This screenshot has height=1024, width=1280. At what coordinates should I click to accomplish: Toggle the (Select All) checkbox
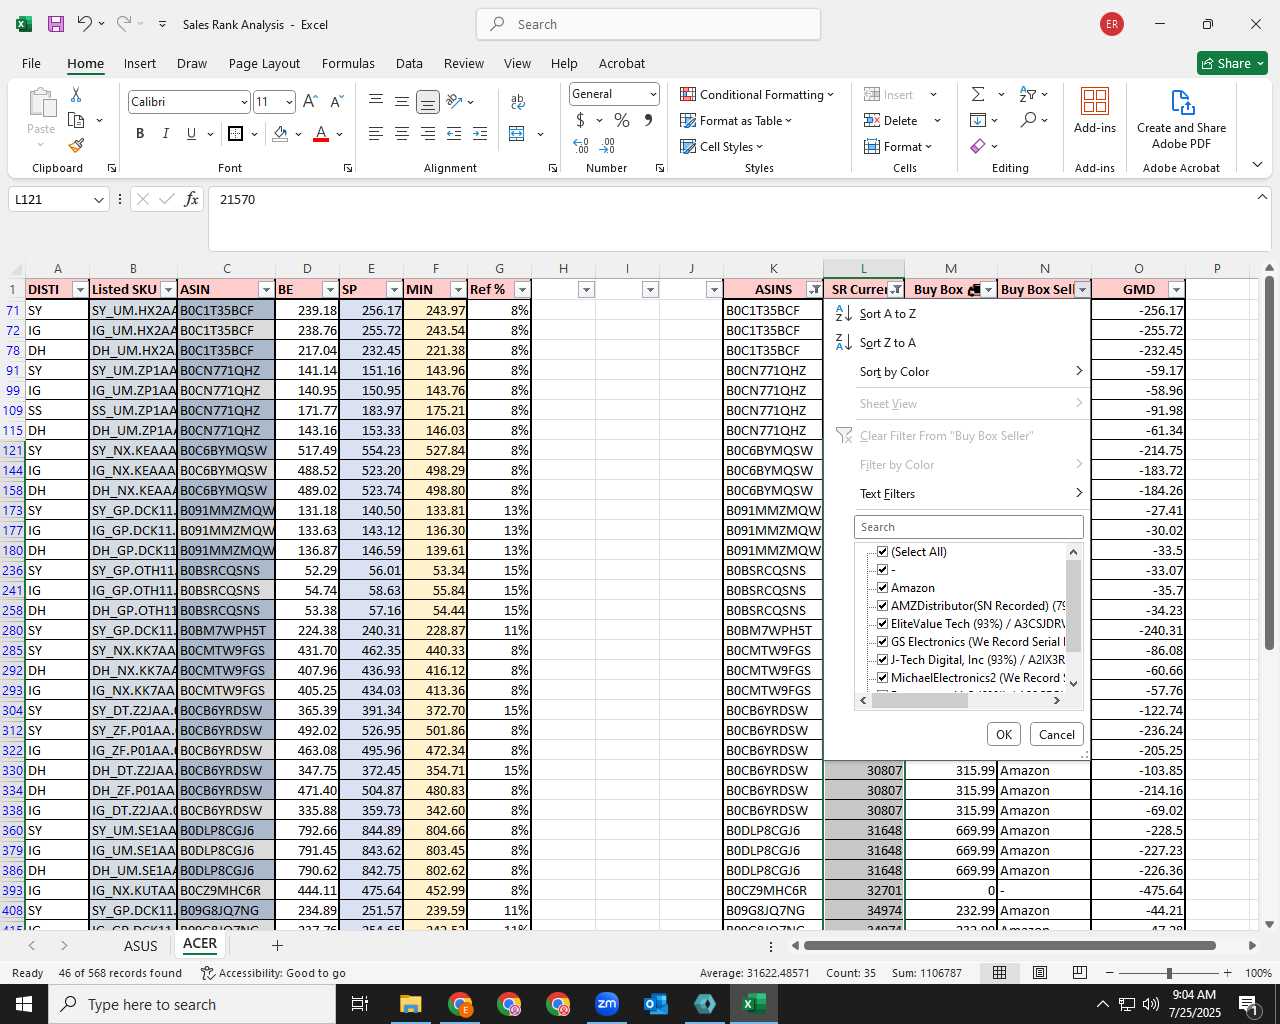[x=882, y=552]
